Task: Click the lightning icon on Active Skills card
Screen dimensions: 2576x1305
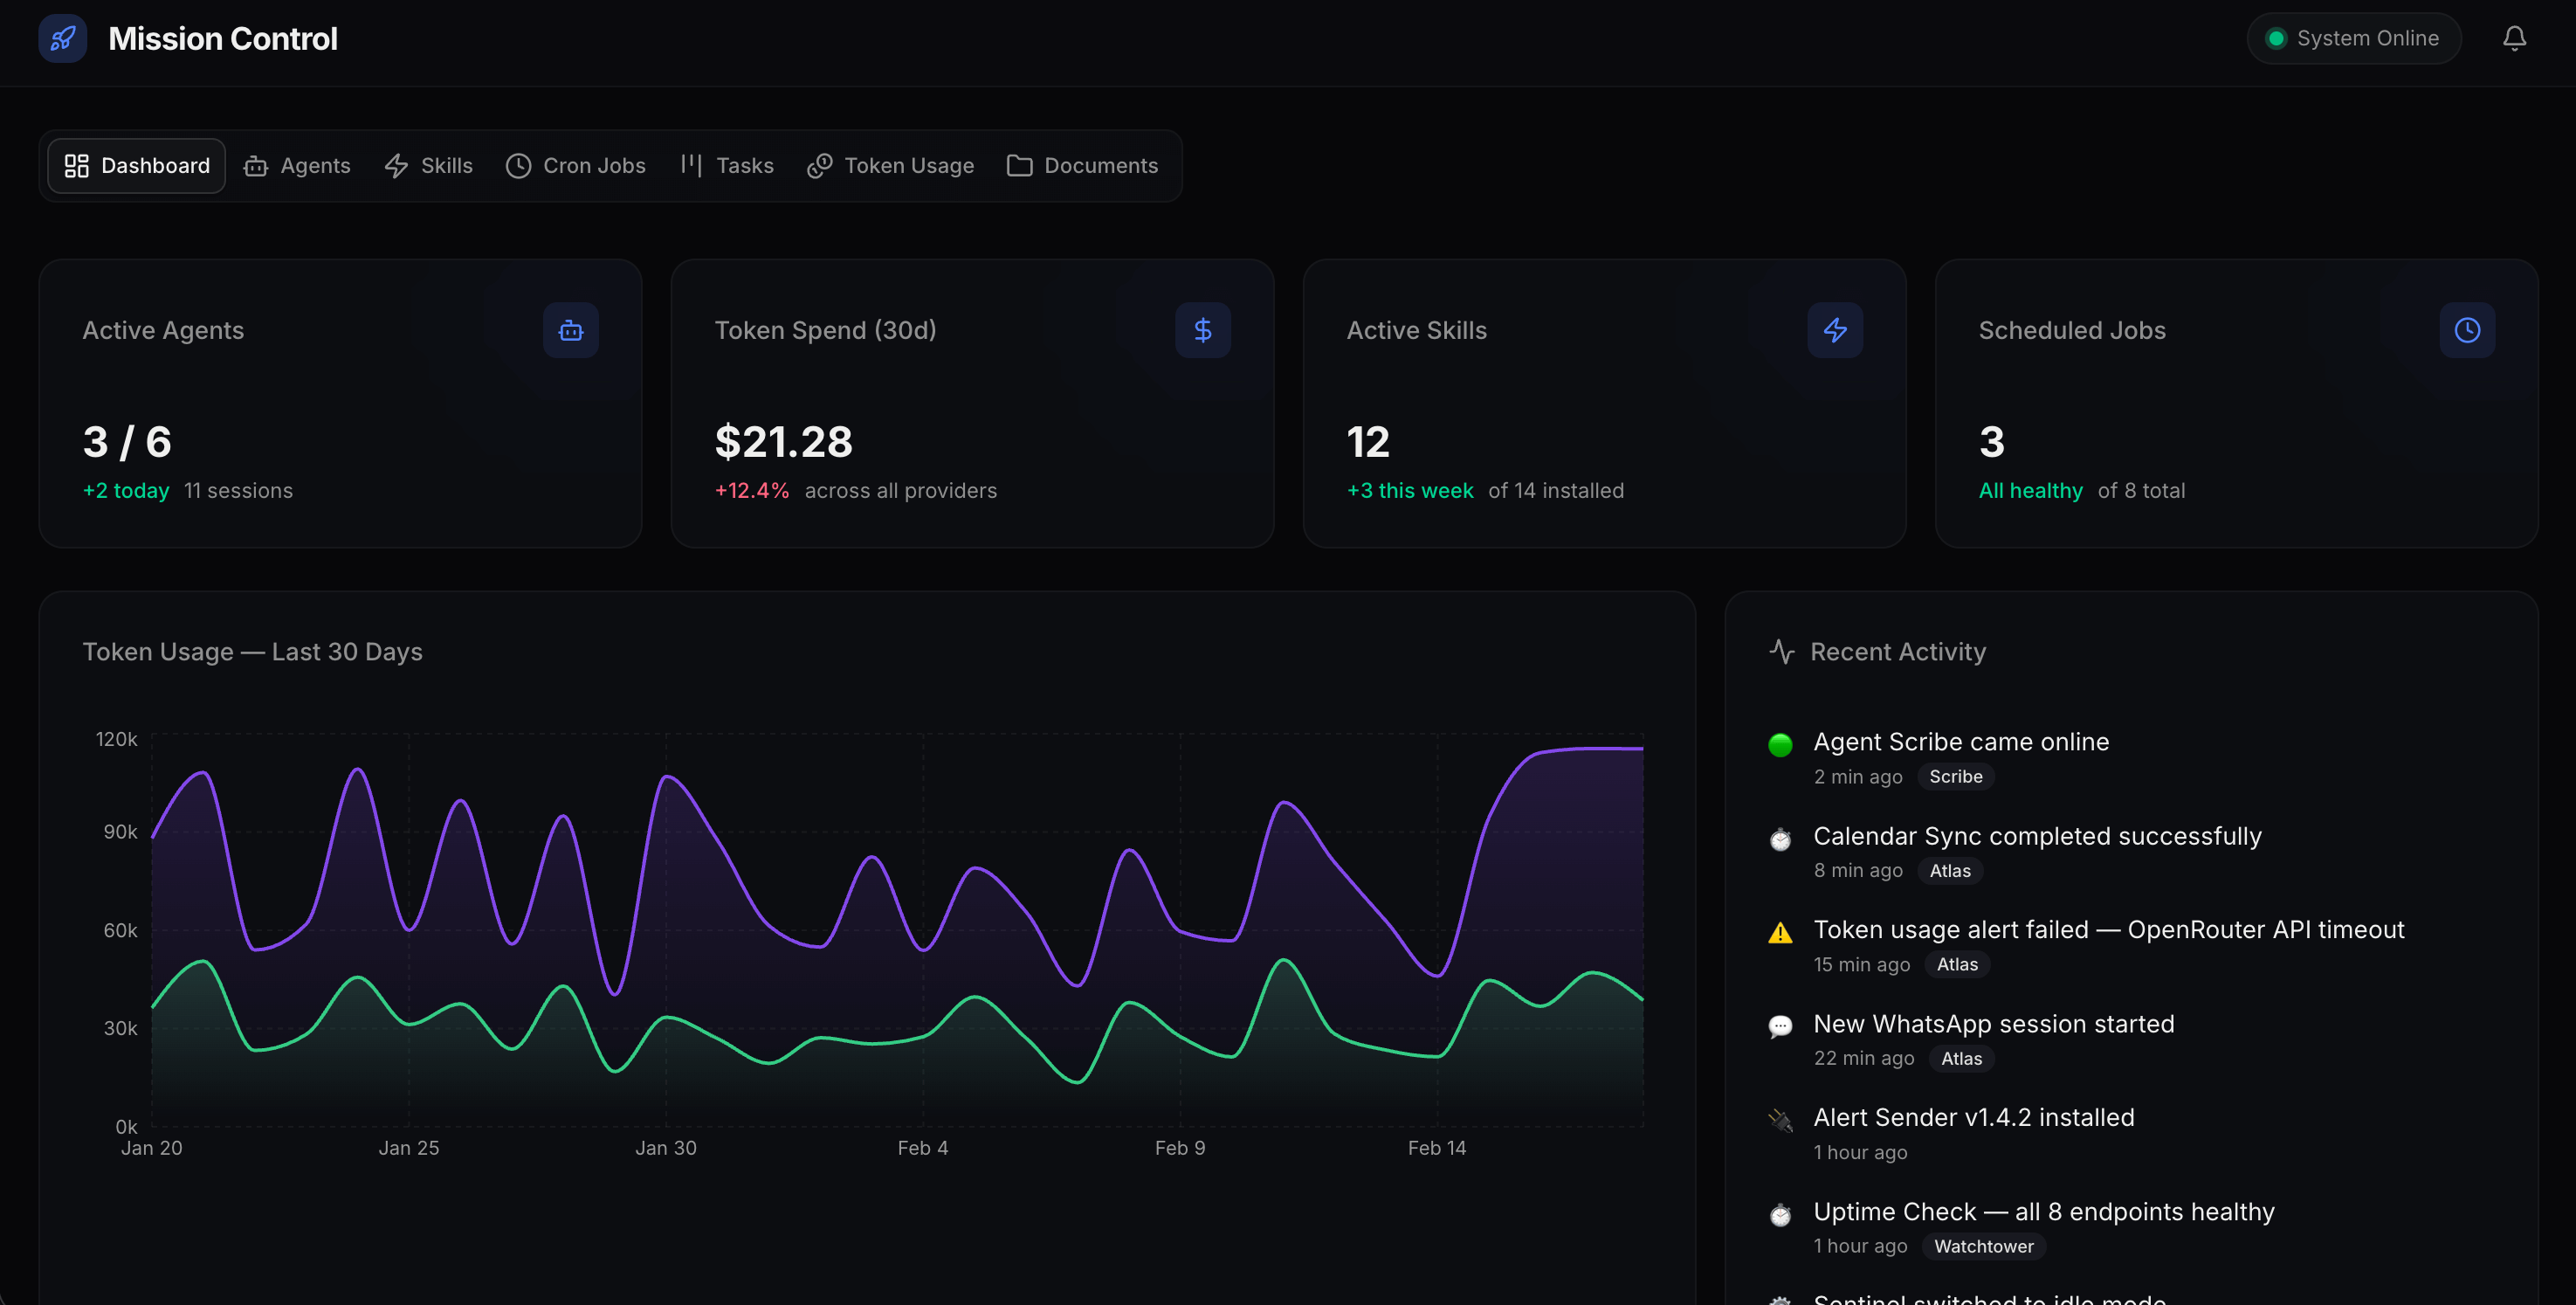Action: (x=1835, y=330)
